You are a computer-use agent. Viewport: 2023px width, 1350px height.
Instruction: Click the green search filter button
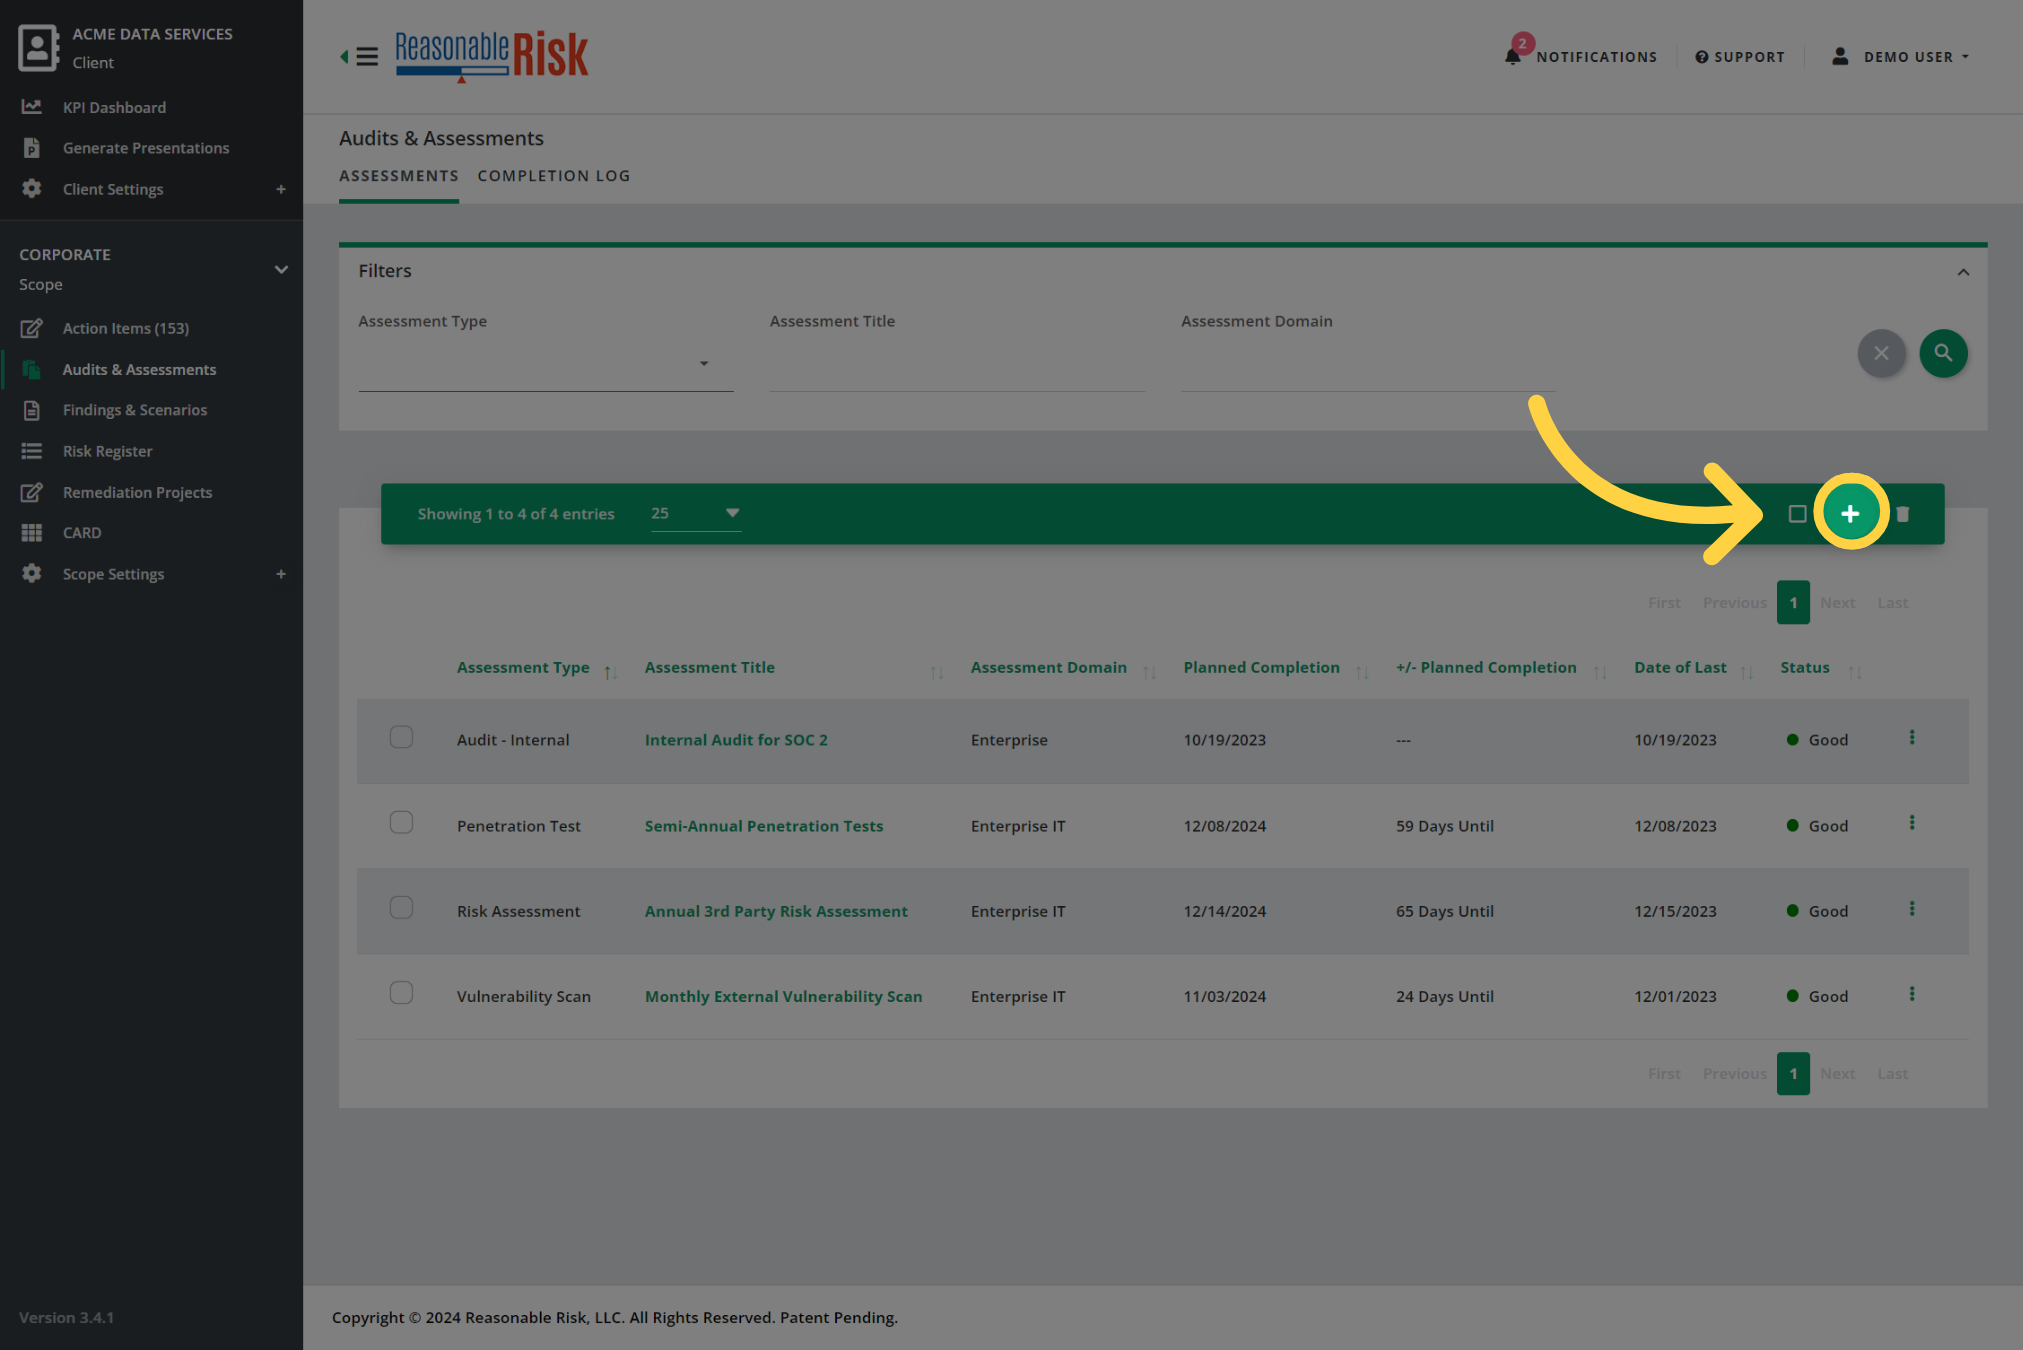(x=1943, y=353)
